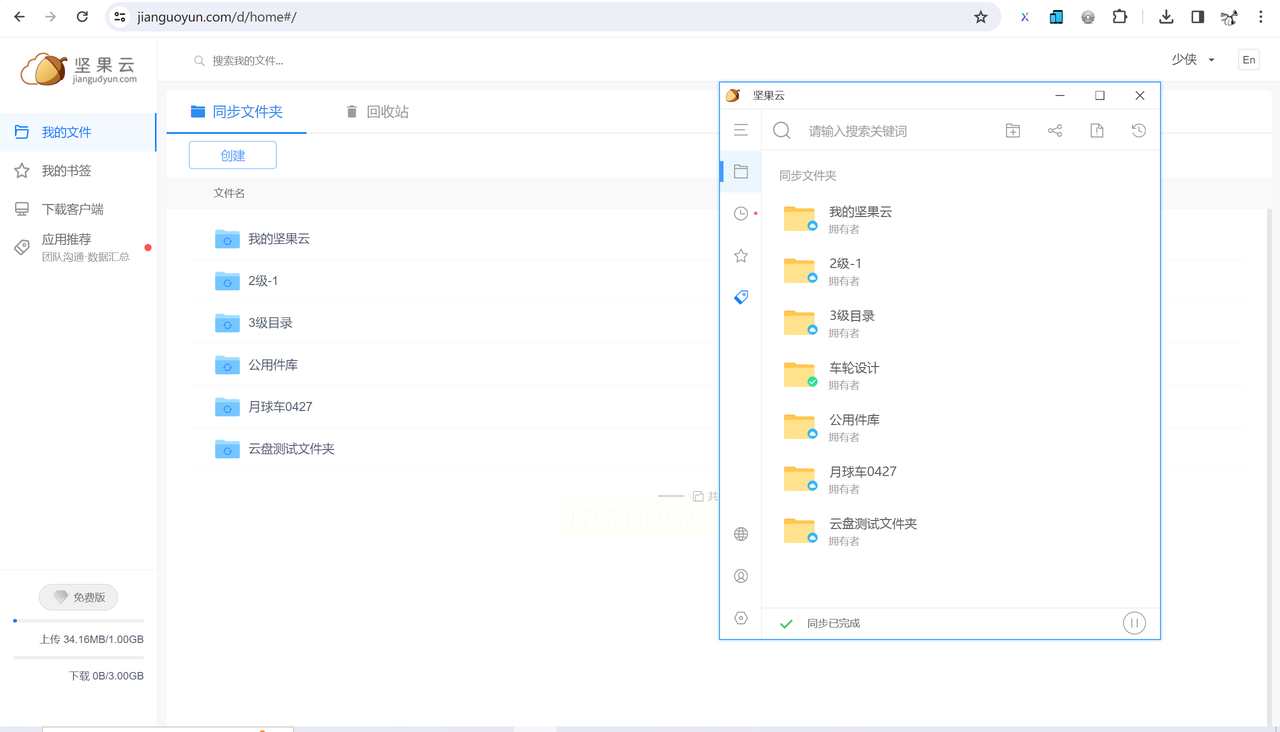Click the 创建 button
Viewport: 1280px width, 732px height.
tap(233, 156)
